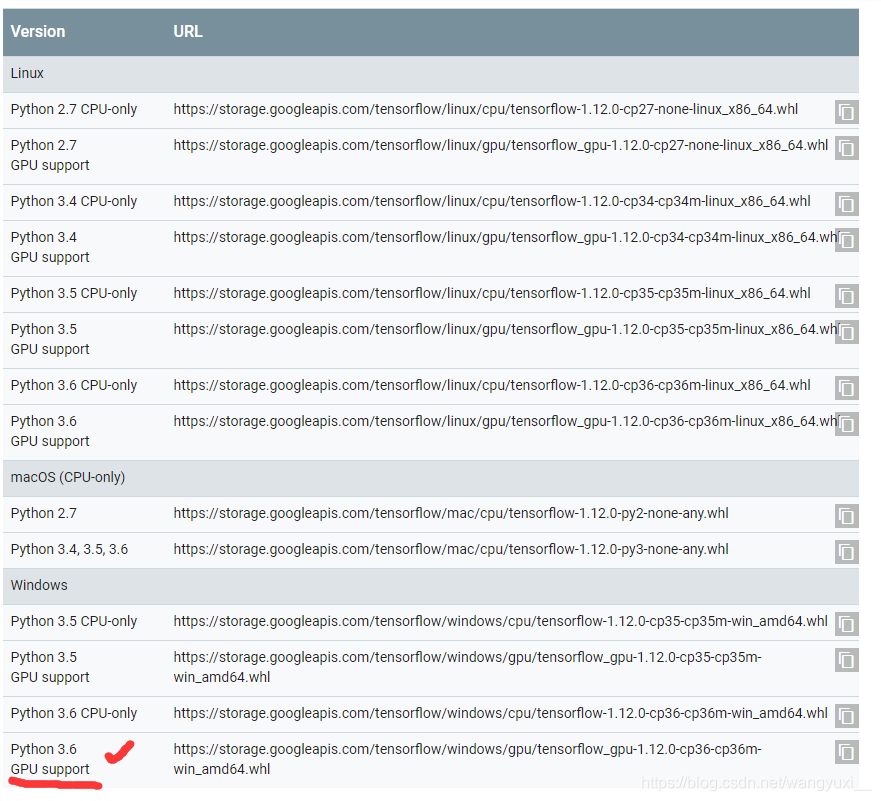Copy the Windows Python 3.6 CPU-only URL
This screenshot has height=801, width=881.
pos(846,716)
